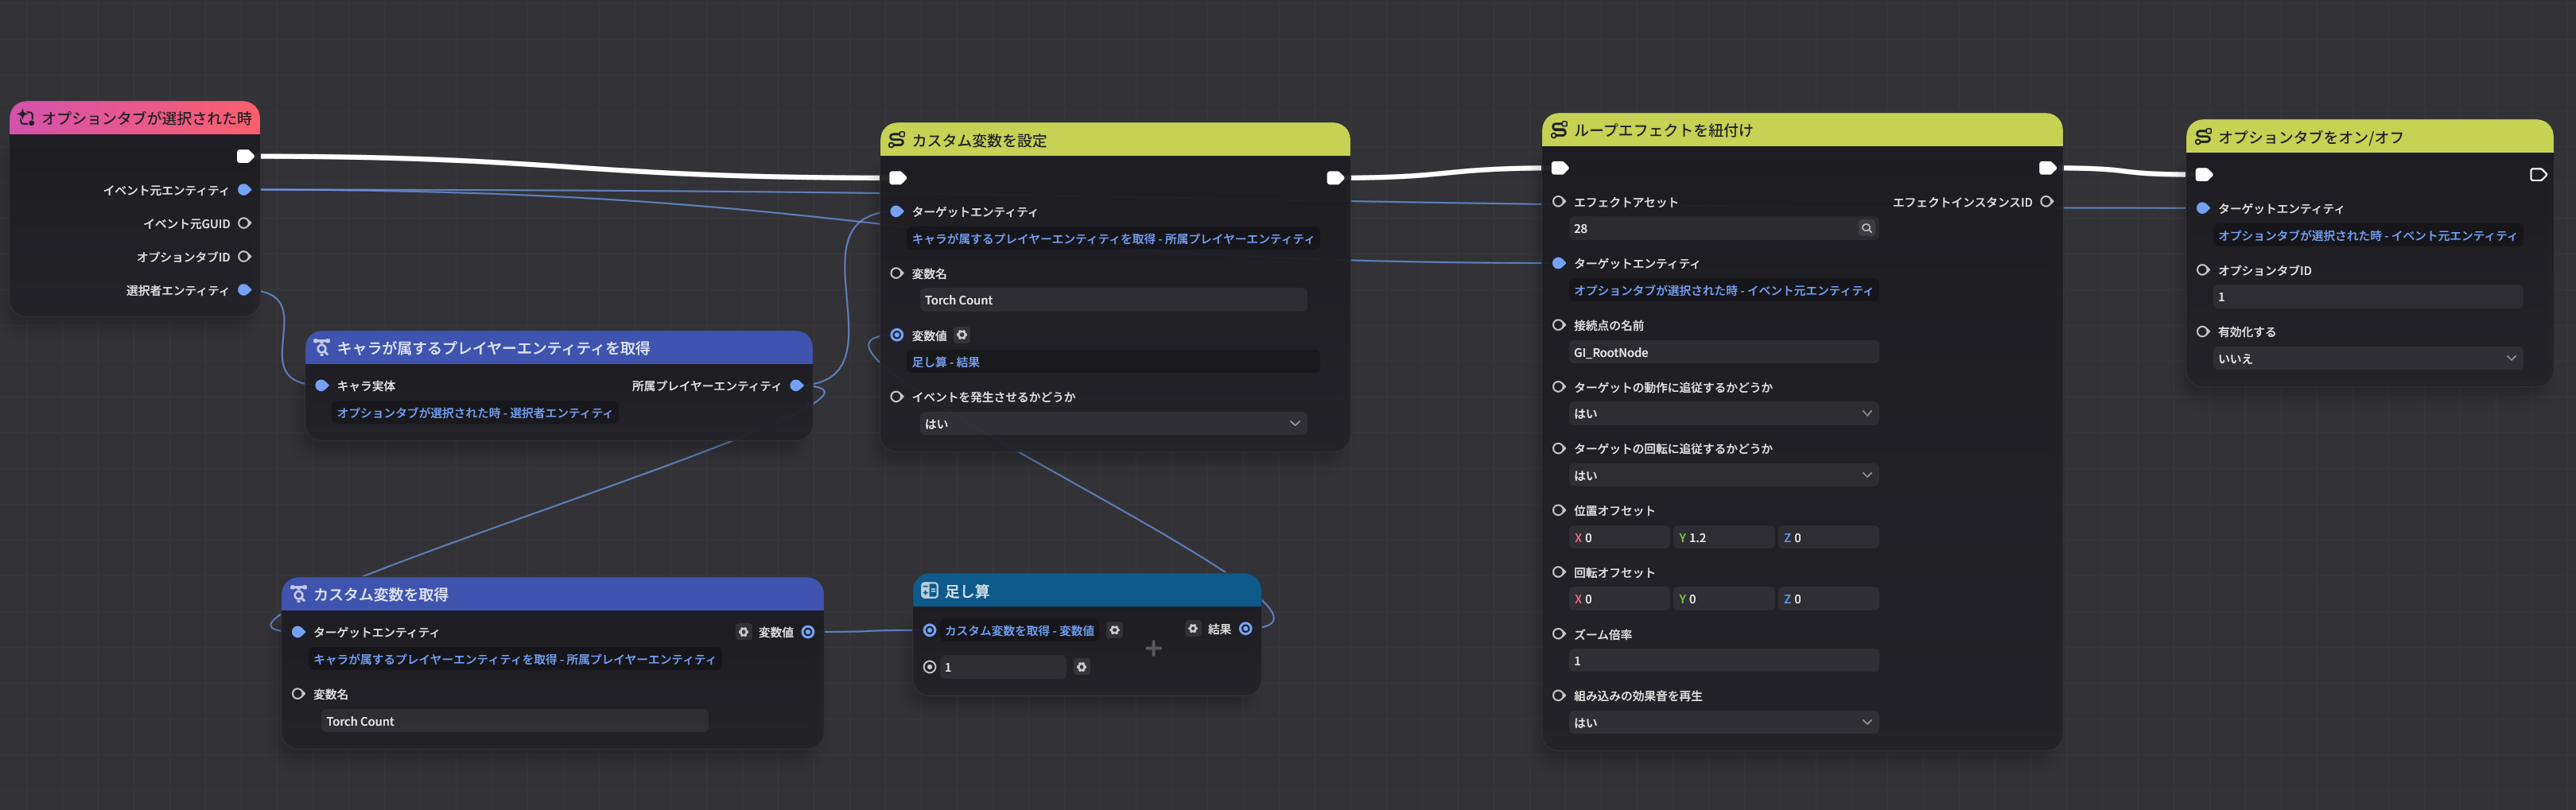Toggle the input mode radio on the 足し算 value 1
This screenshot has width=2576, height=810.
coord(929,666)
